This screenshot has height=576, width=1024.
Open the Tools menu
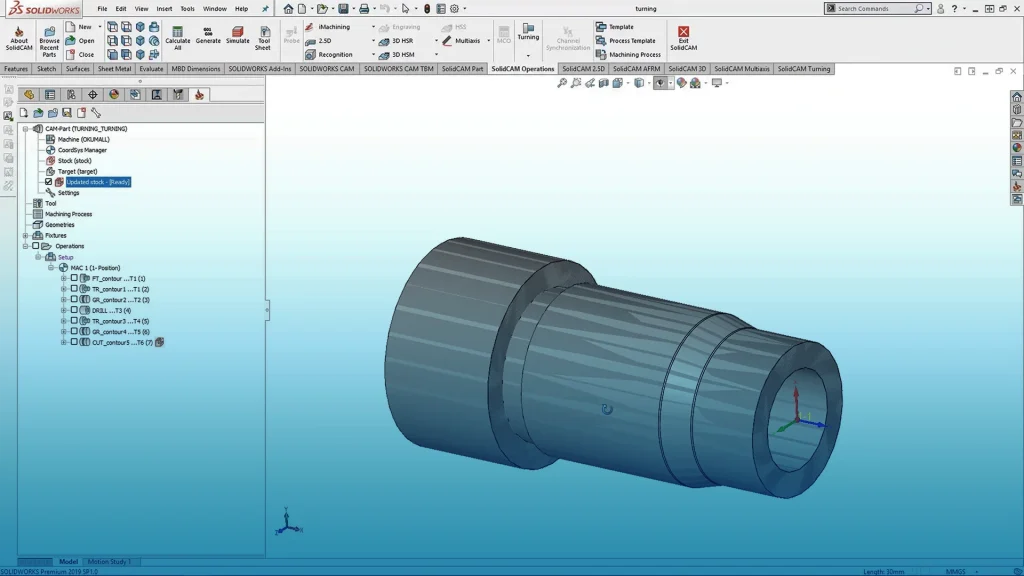coord(186,7)
